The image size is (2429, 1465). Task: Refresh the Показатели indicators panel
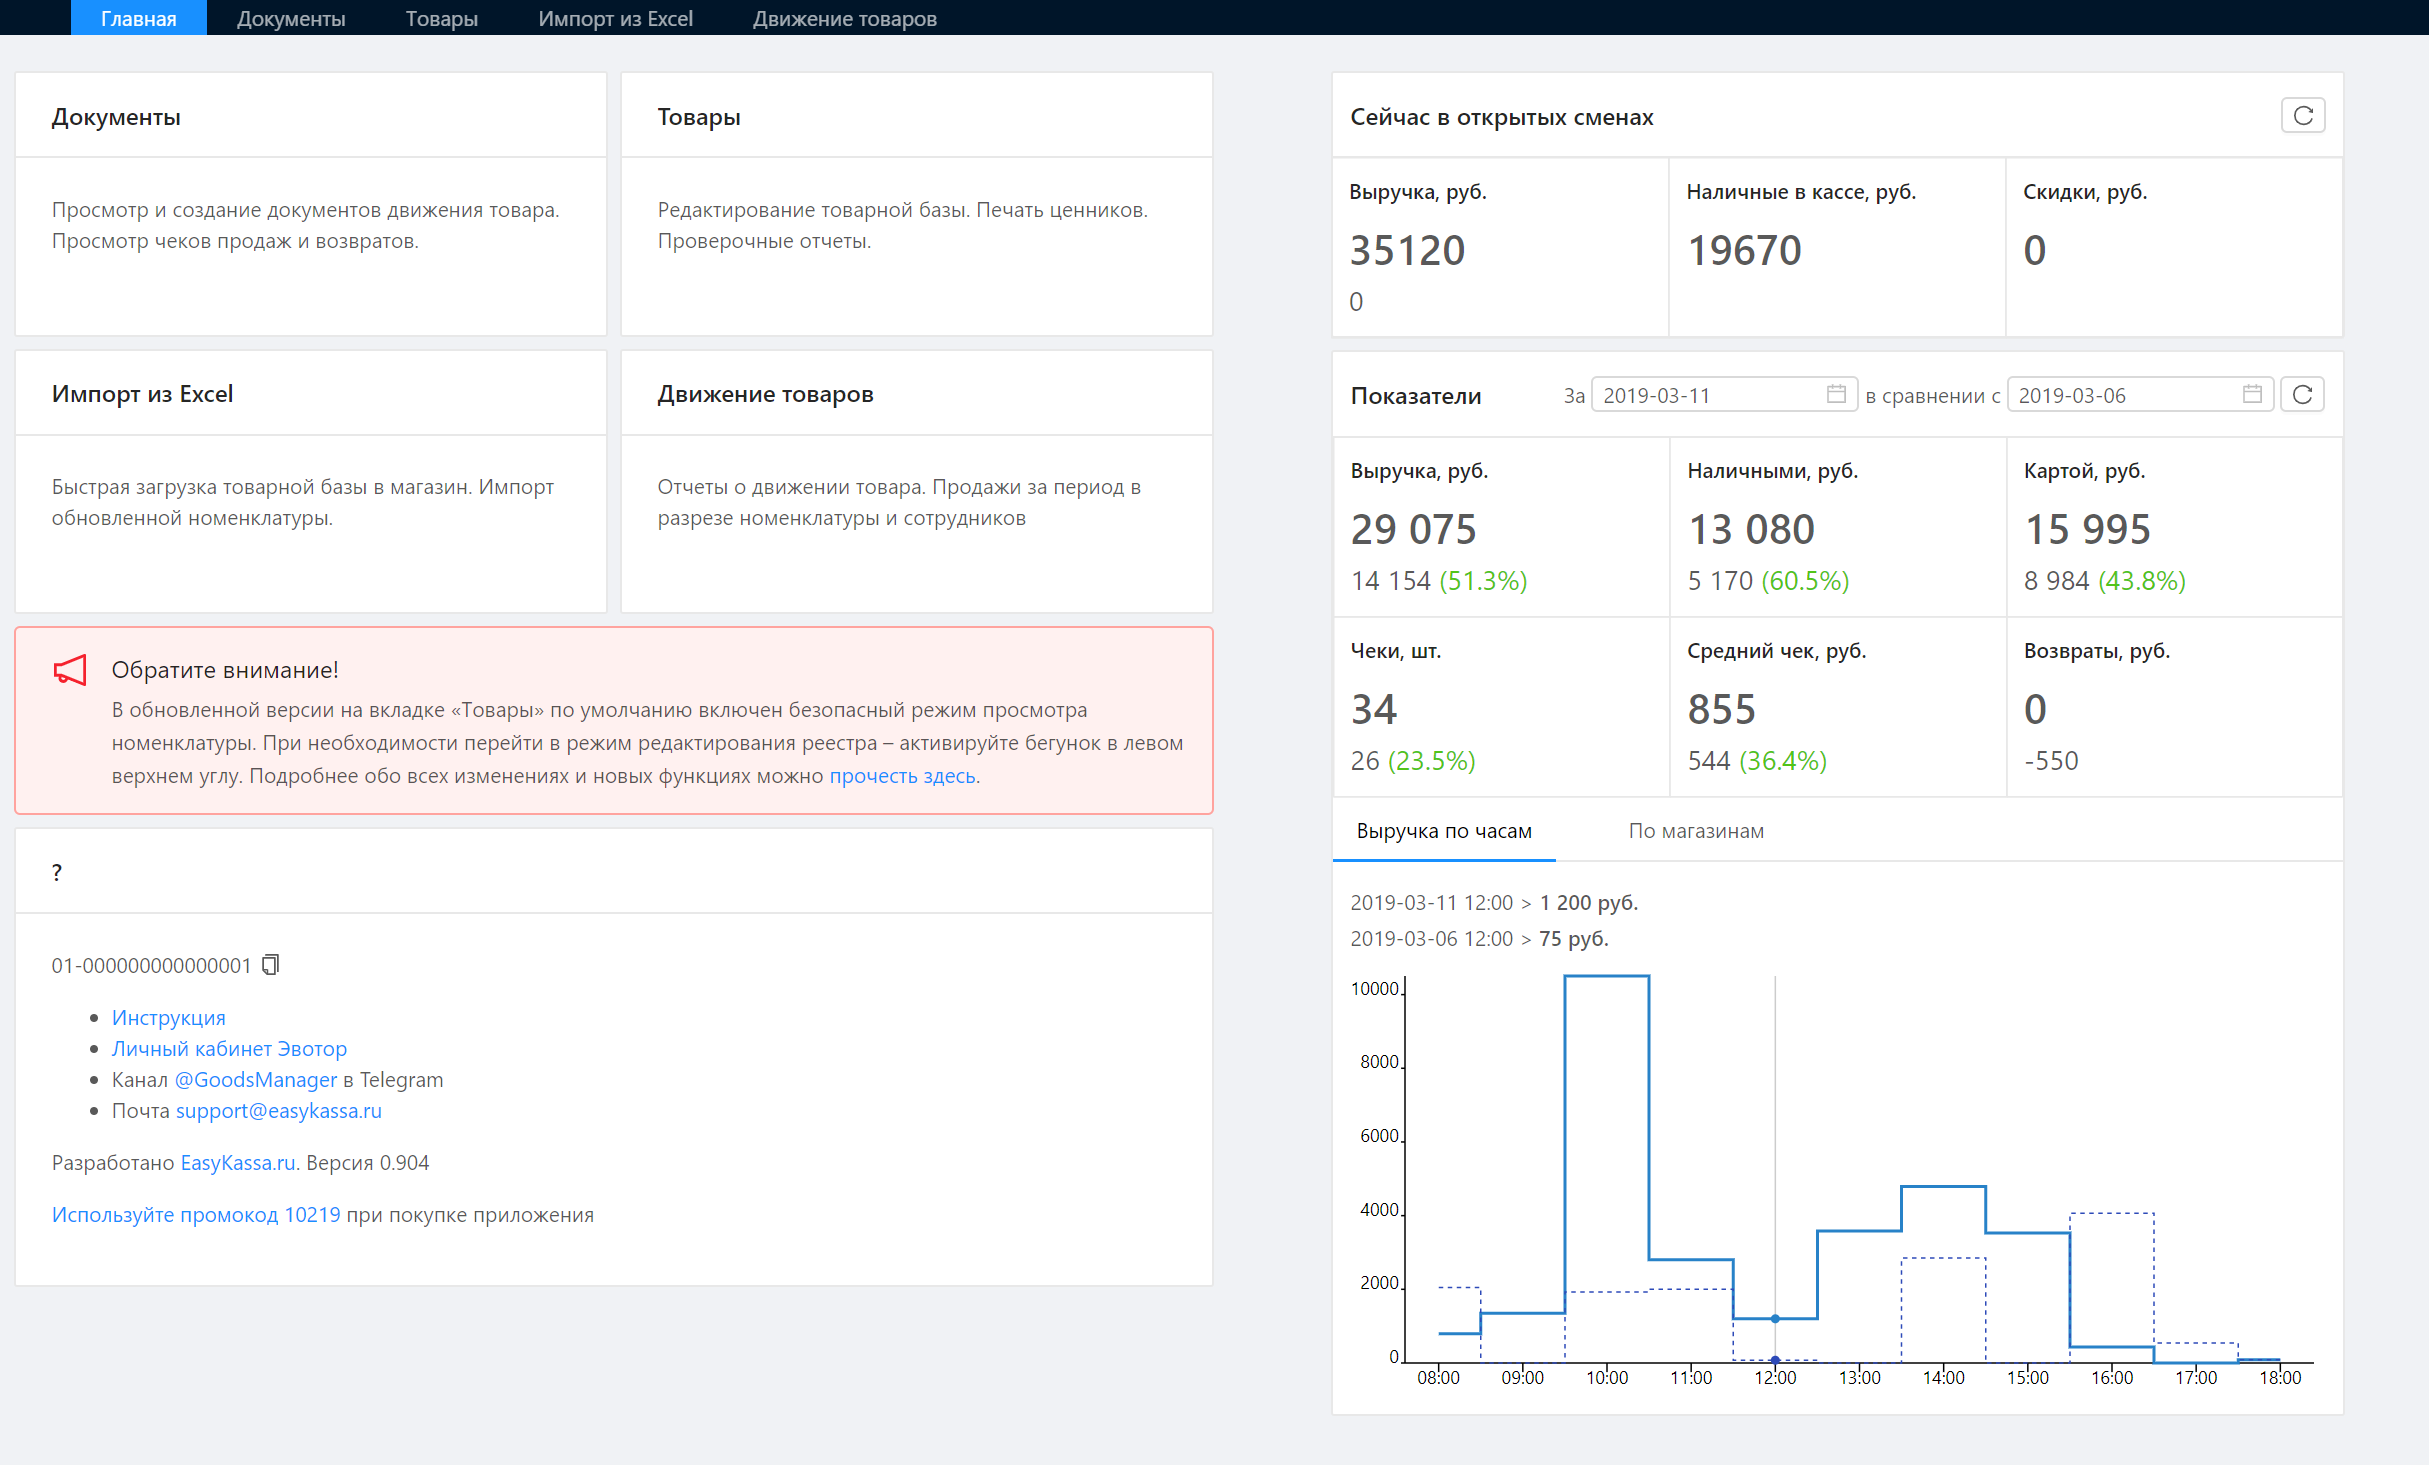point(2302,395)
